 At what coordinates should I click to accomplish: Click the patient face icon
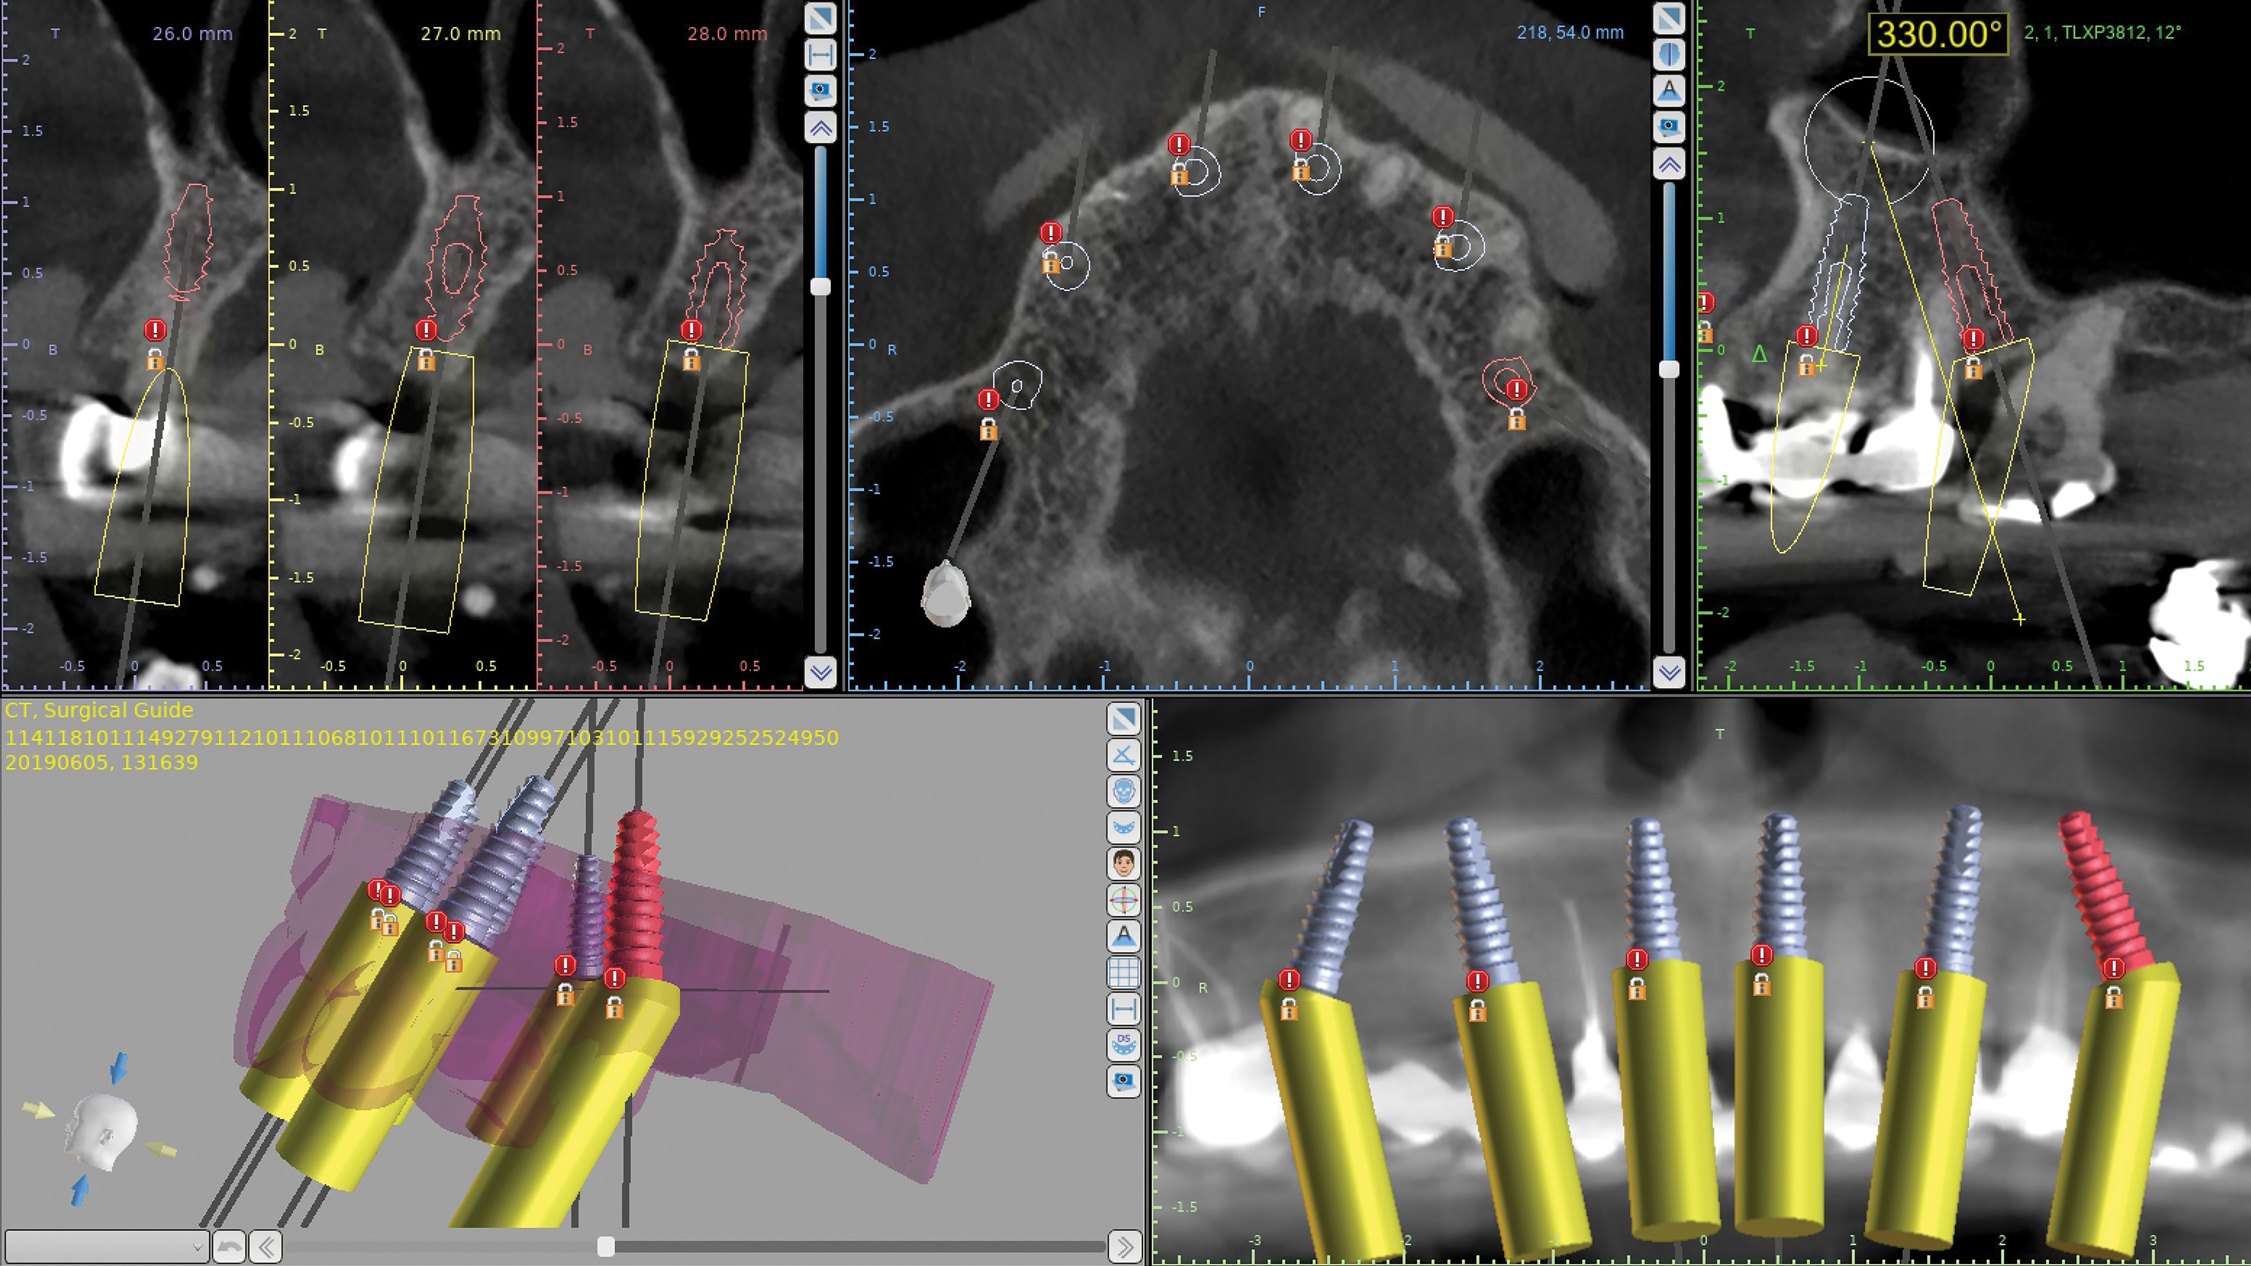point(1123,864)
